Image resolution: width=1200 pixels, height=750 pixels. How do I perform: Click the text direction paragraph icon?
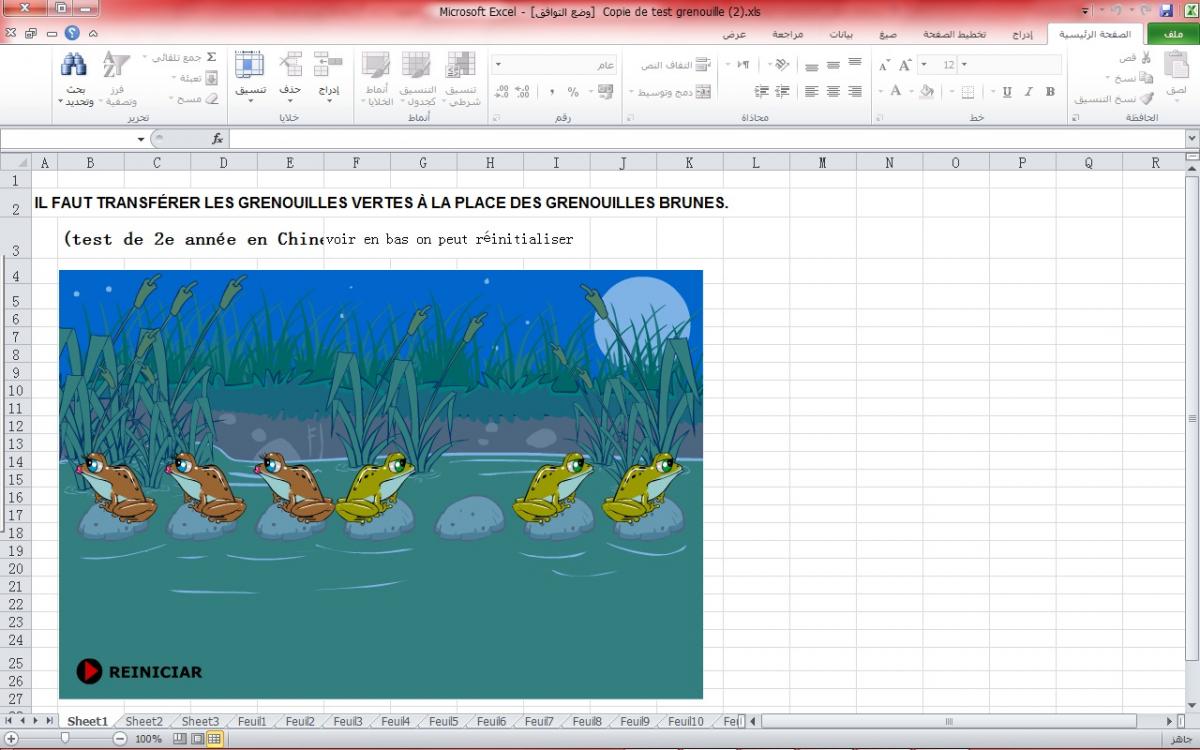point(743,65)
